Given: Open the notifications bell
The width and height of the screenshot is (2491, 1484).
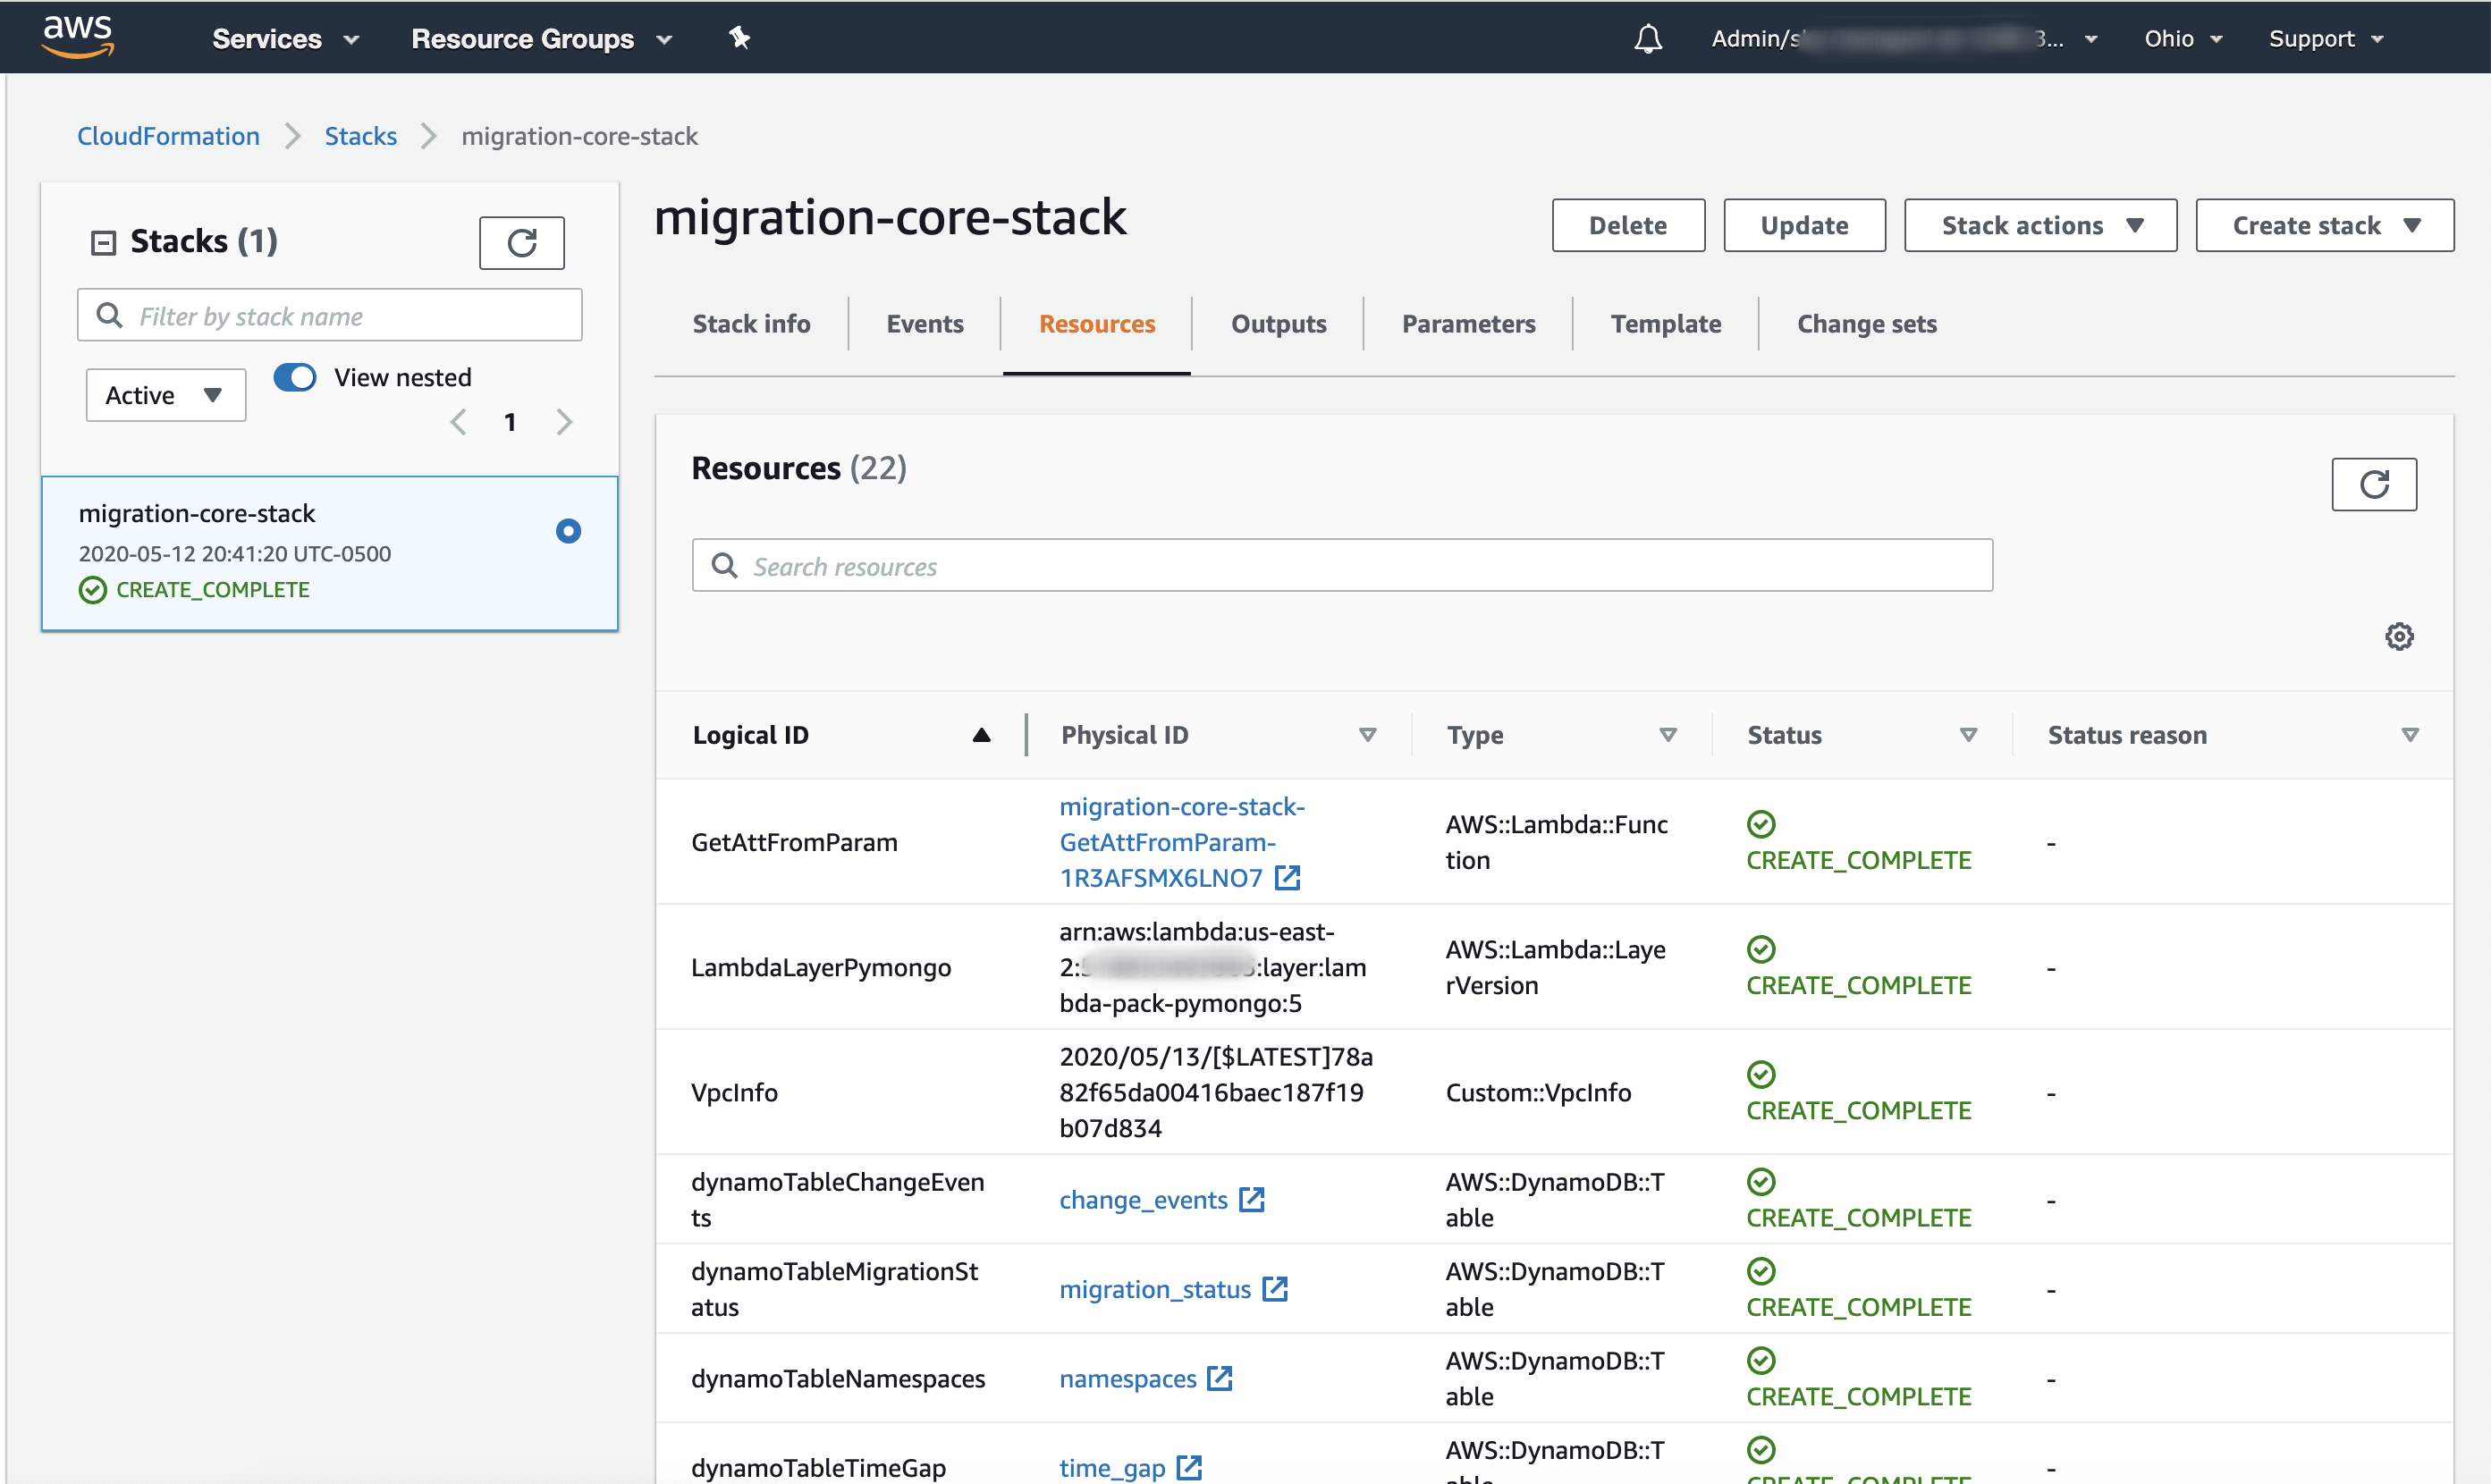Looking at the screenshot, I should point(1648,39).
